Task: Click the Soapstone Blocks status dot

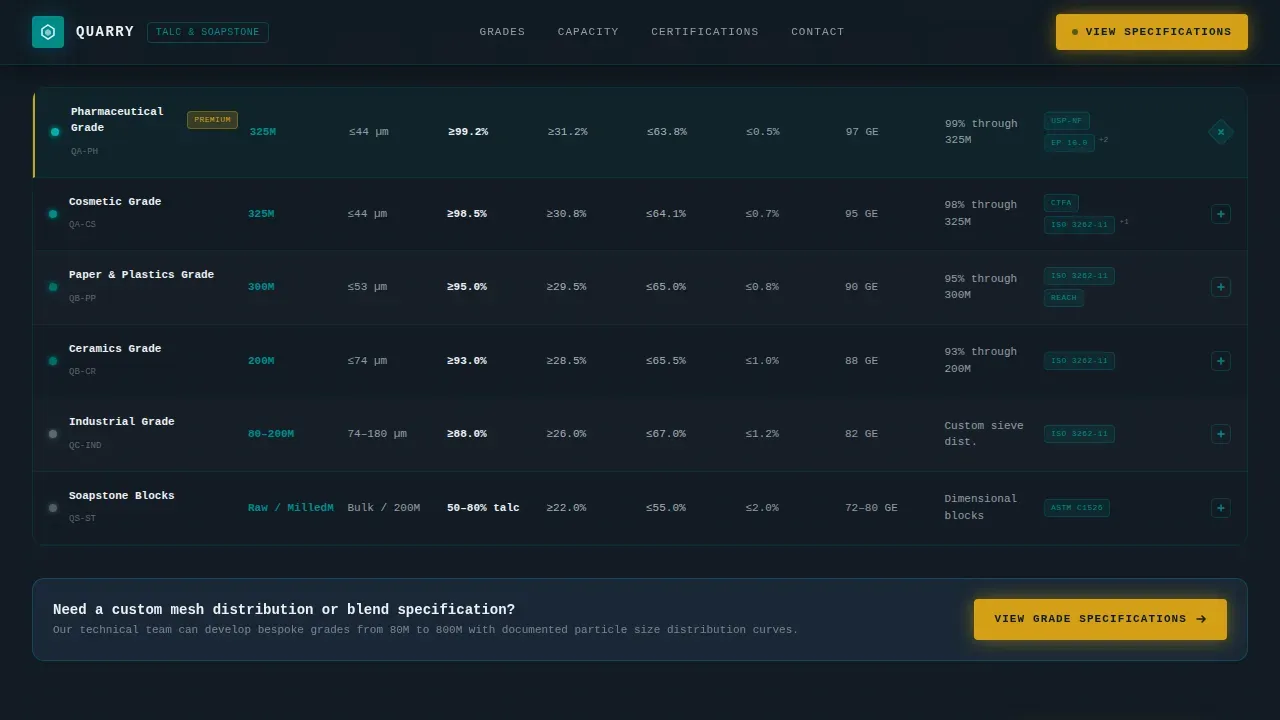Action: coord(53,508)
